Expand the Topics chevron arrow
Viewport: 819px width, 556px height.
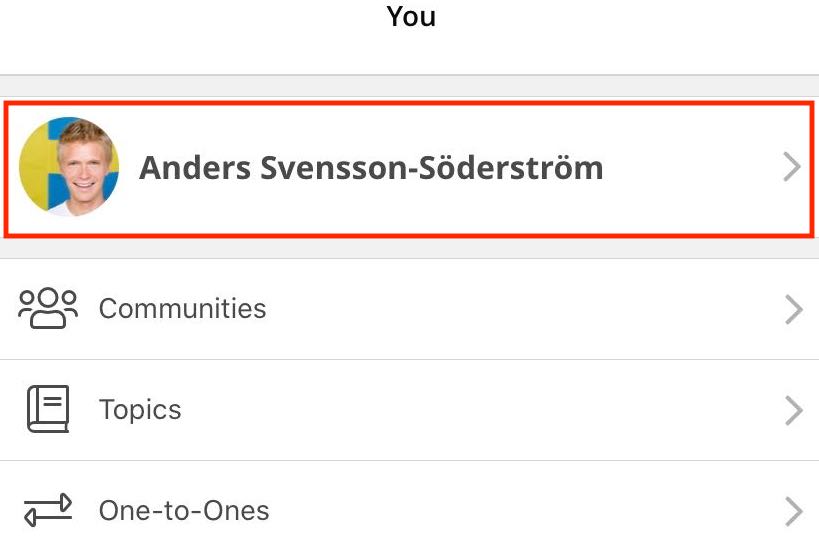tap(794, 410)
